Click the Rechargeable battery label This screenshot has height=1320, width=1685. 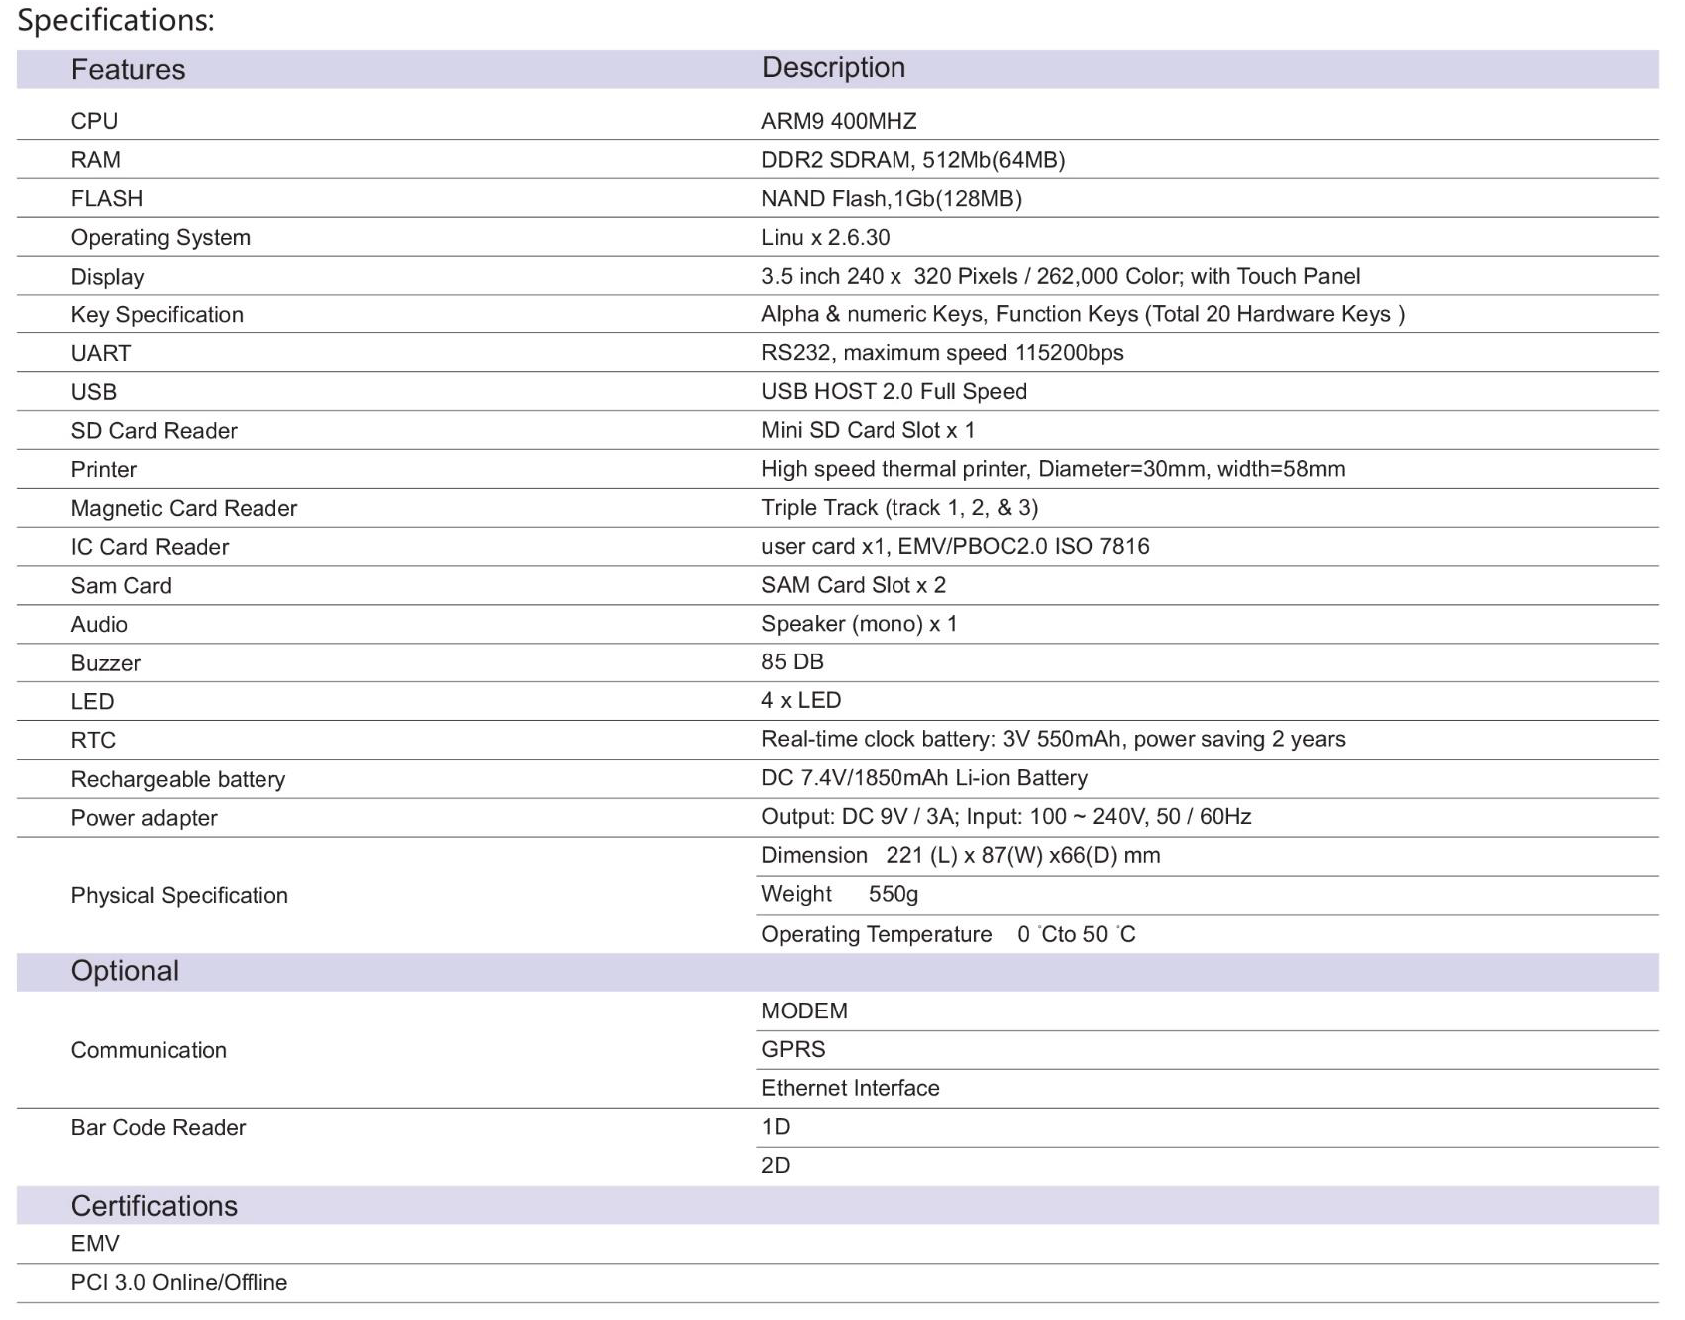[x=177, y=779]
